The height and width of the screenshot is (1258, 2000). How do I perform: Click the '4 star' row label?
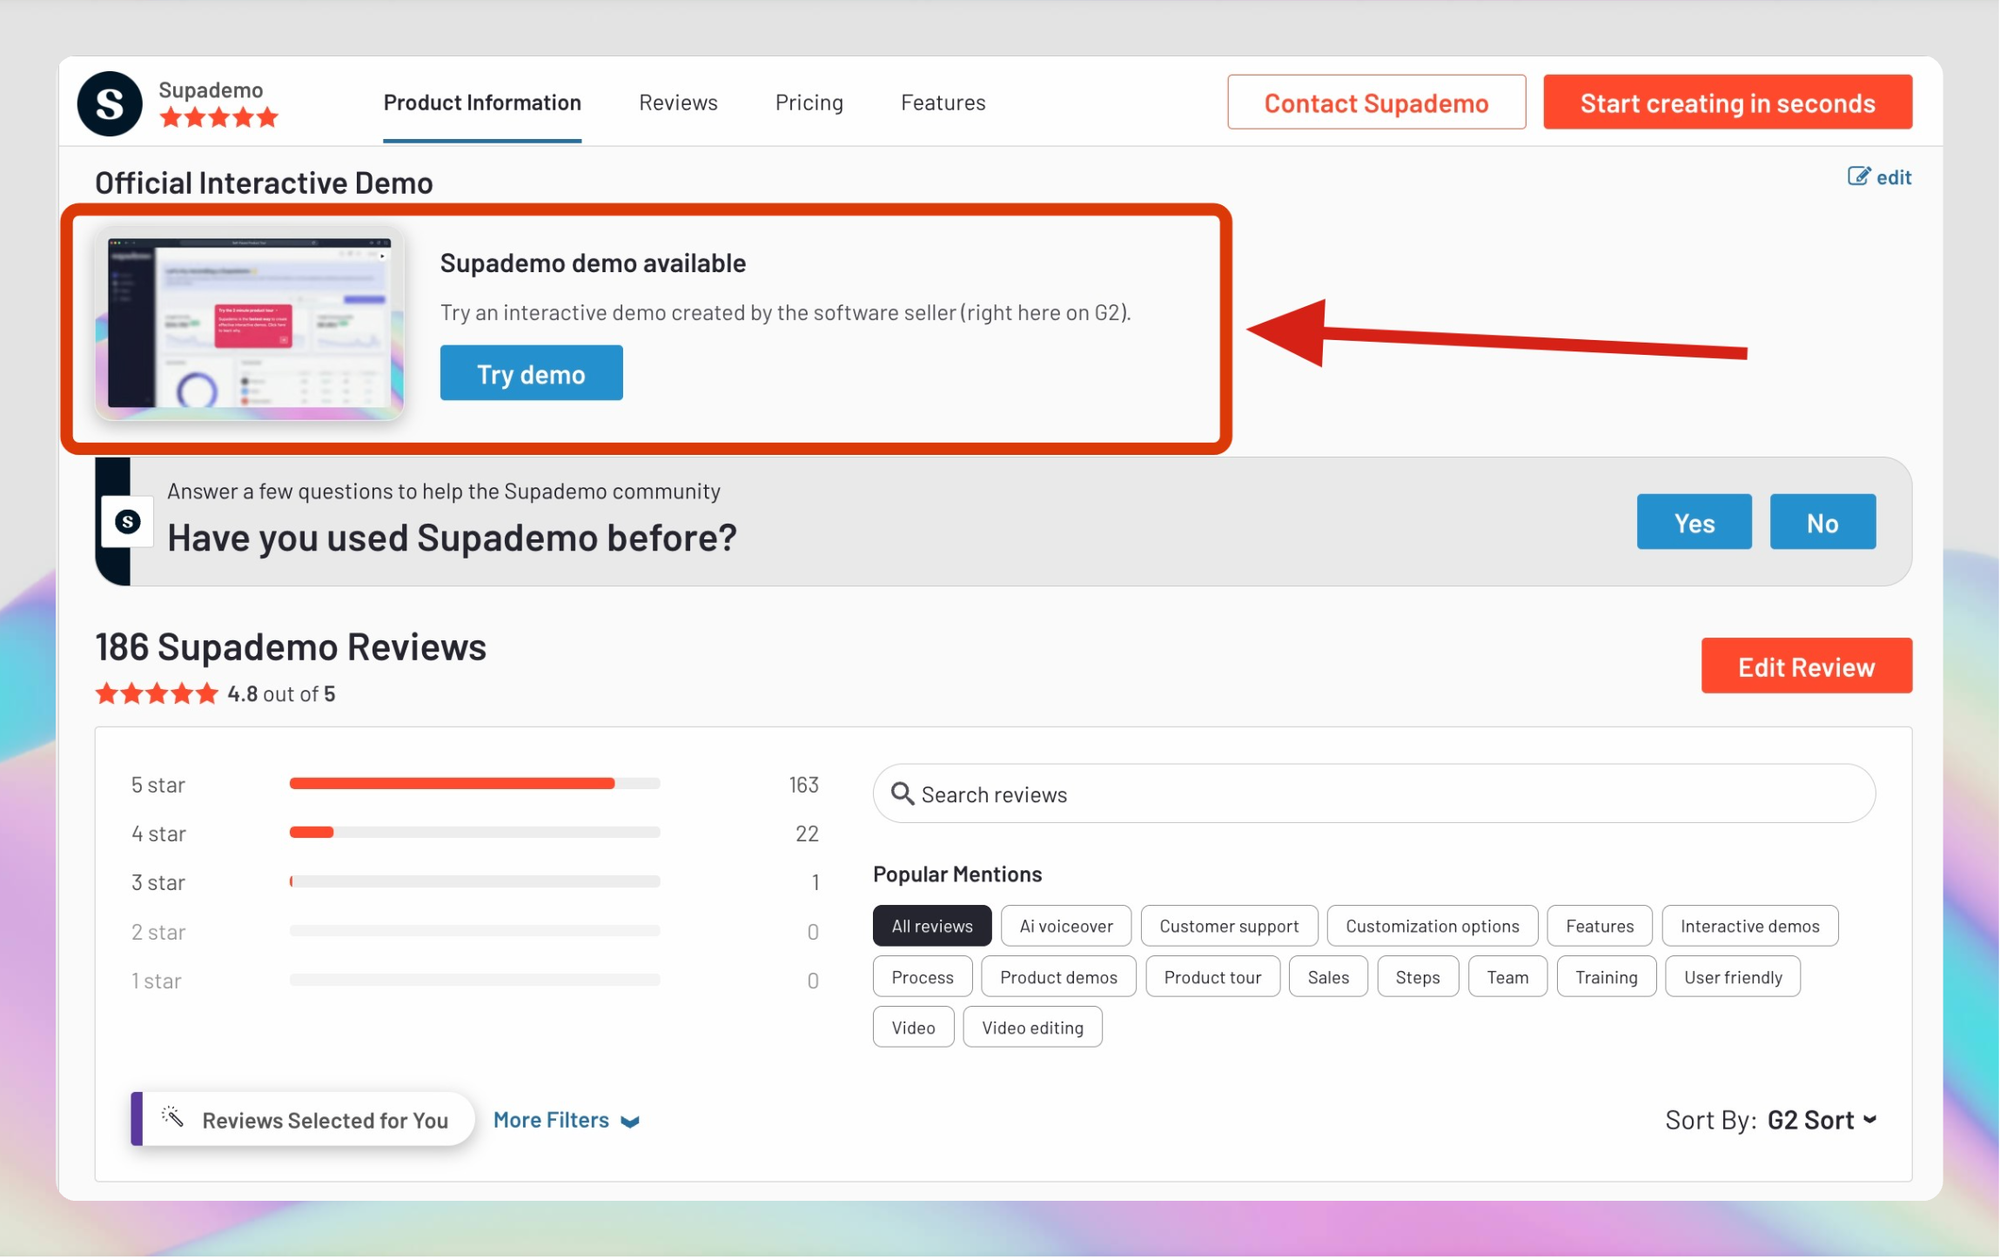coord(158,834)
